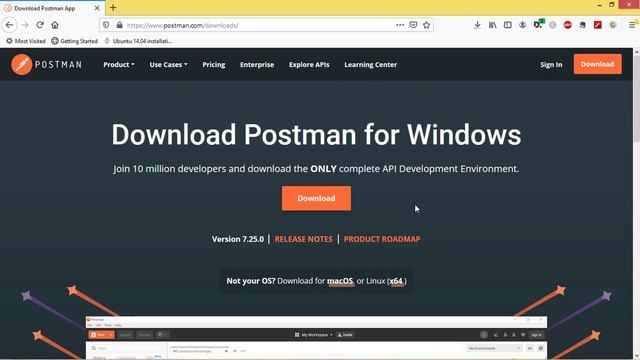Open the Getting Started bookmark

(x=74, y=41)
